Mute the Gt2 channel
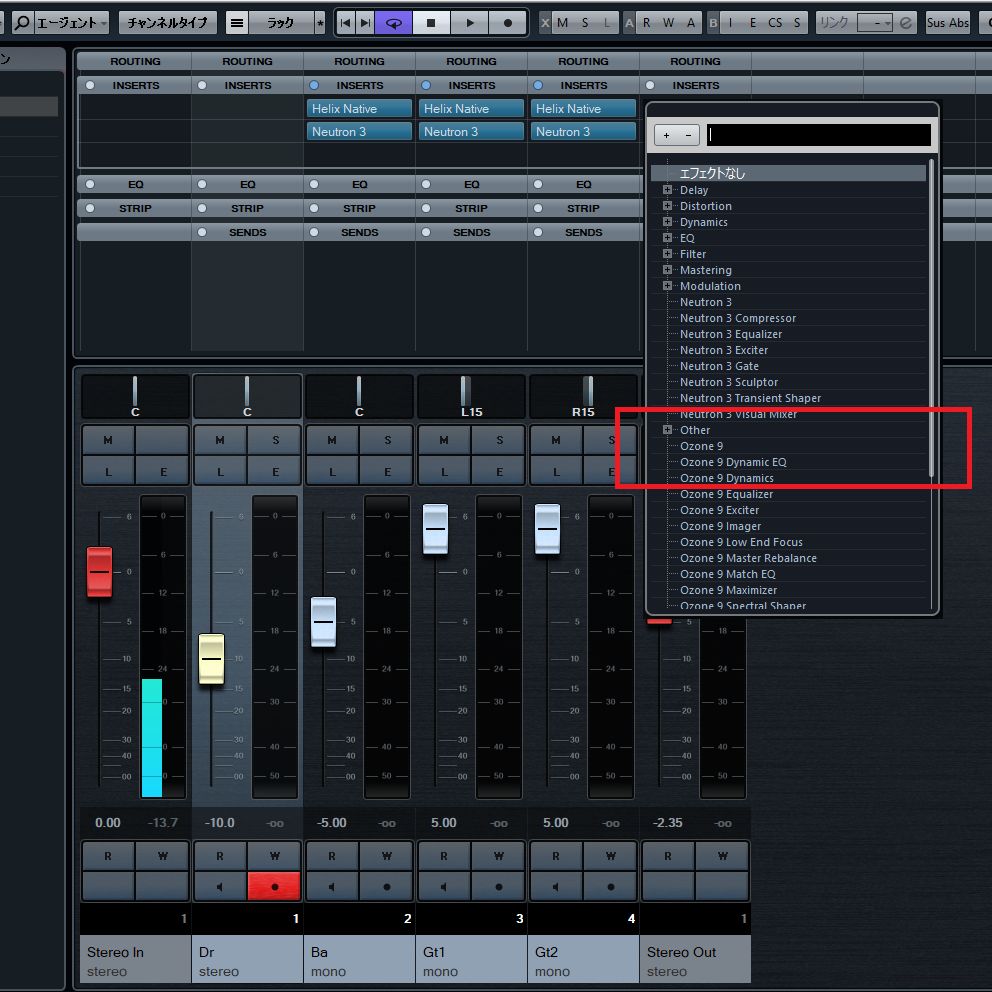The height and width of the screenshot is (992, 992). click(x=555, y=440)
